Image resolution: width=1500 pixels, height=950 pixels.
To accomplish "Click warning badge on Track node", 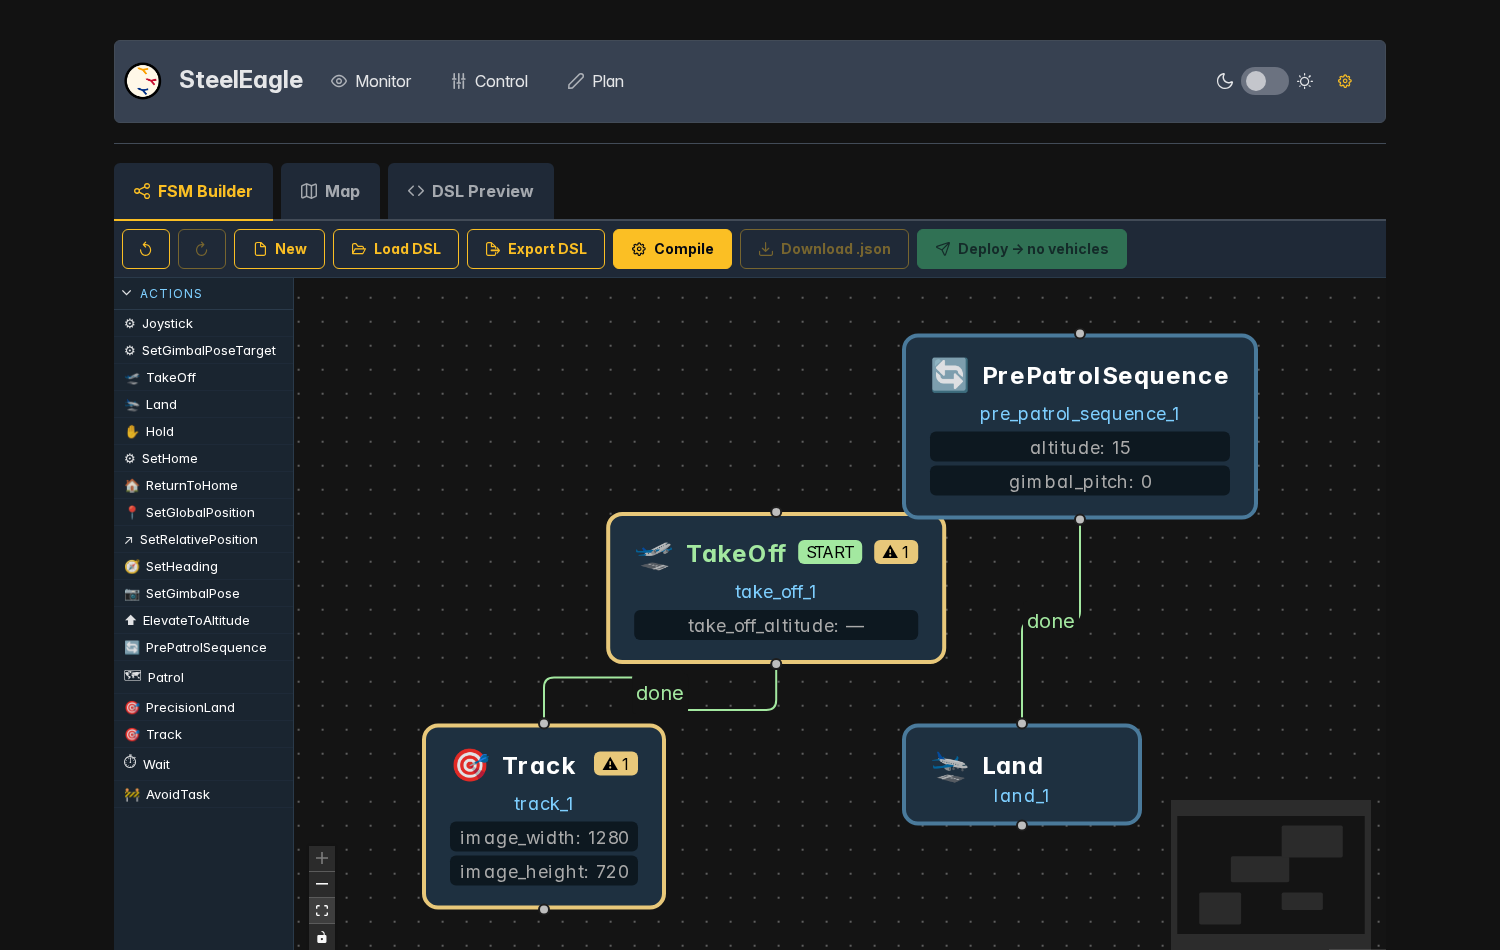I will (616, 764).
